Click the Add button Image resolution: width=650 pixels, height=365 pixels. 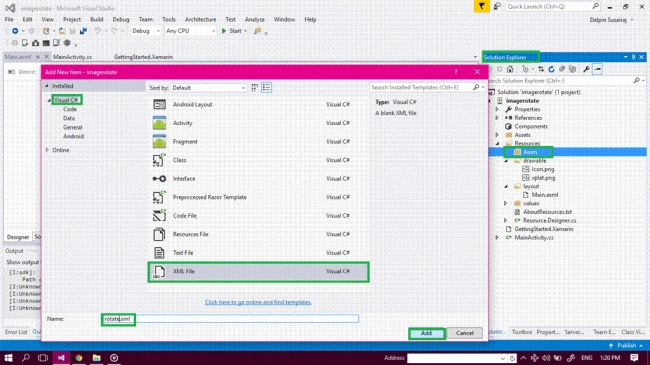(x=427, y=333)
